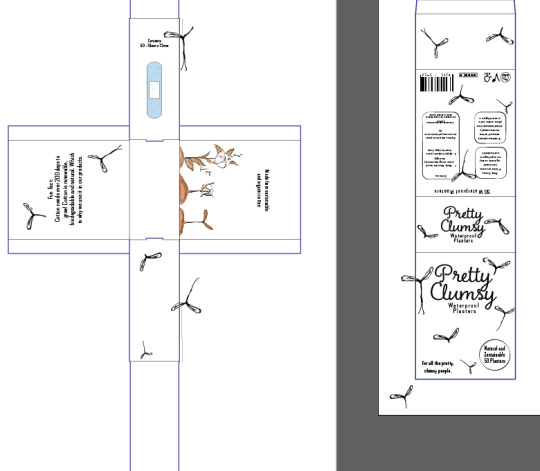
Task: Select the seed drawing directly below the barcode
Action: click(461, 95)
